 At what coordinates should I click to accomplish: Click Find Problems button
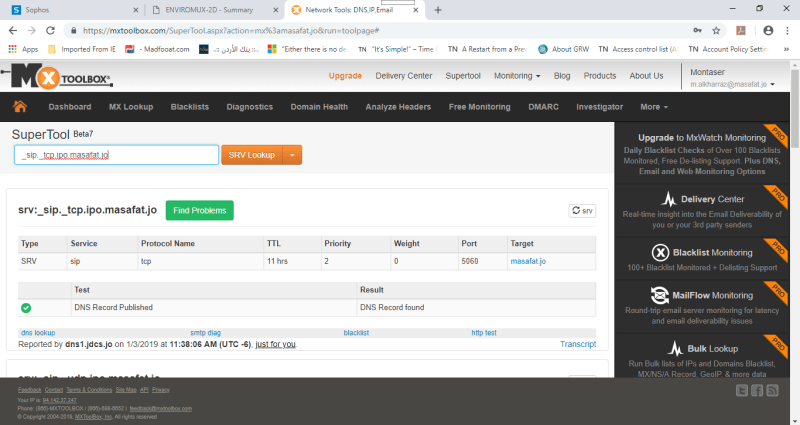(199, 210)
